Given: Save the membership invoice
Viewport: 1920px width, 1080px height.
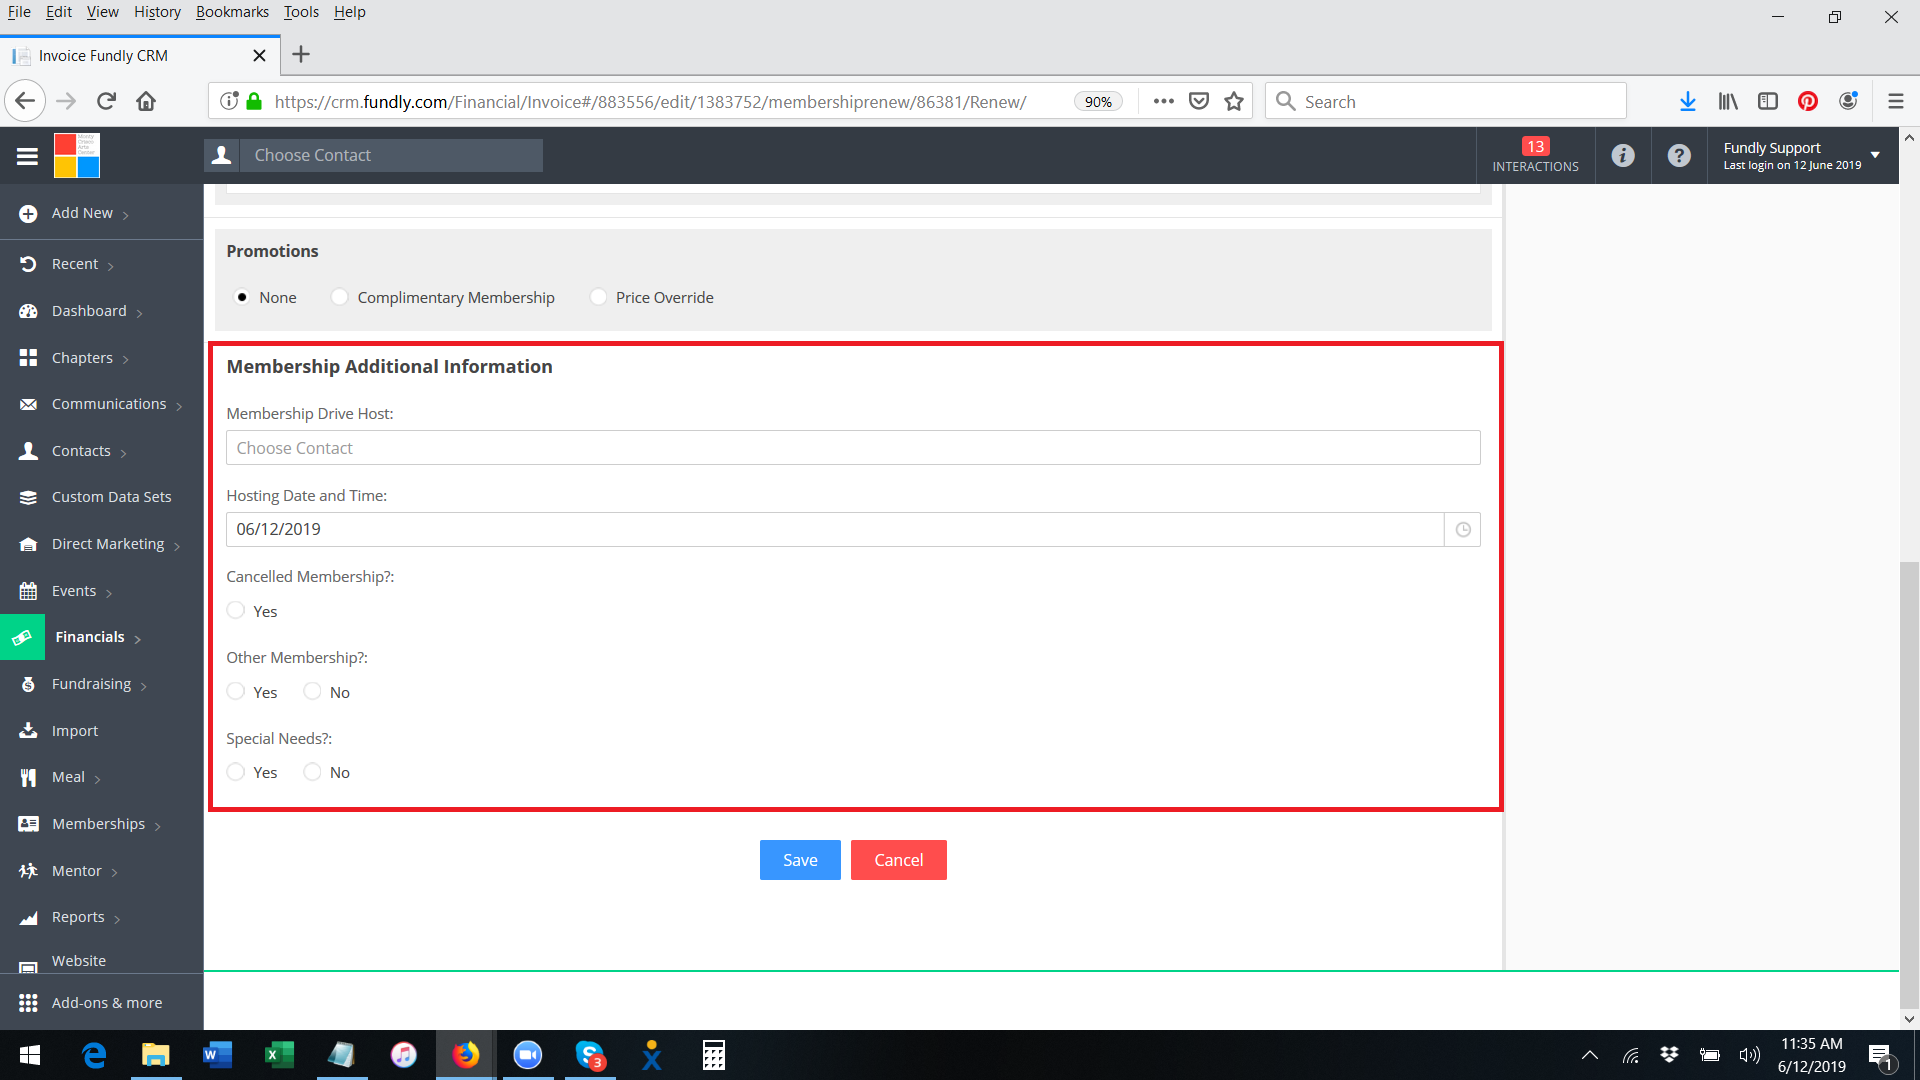Looking at the screenshot, I should [800, 860].
